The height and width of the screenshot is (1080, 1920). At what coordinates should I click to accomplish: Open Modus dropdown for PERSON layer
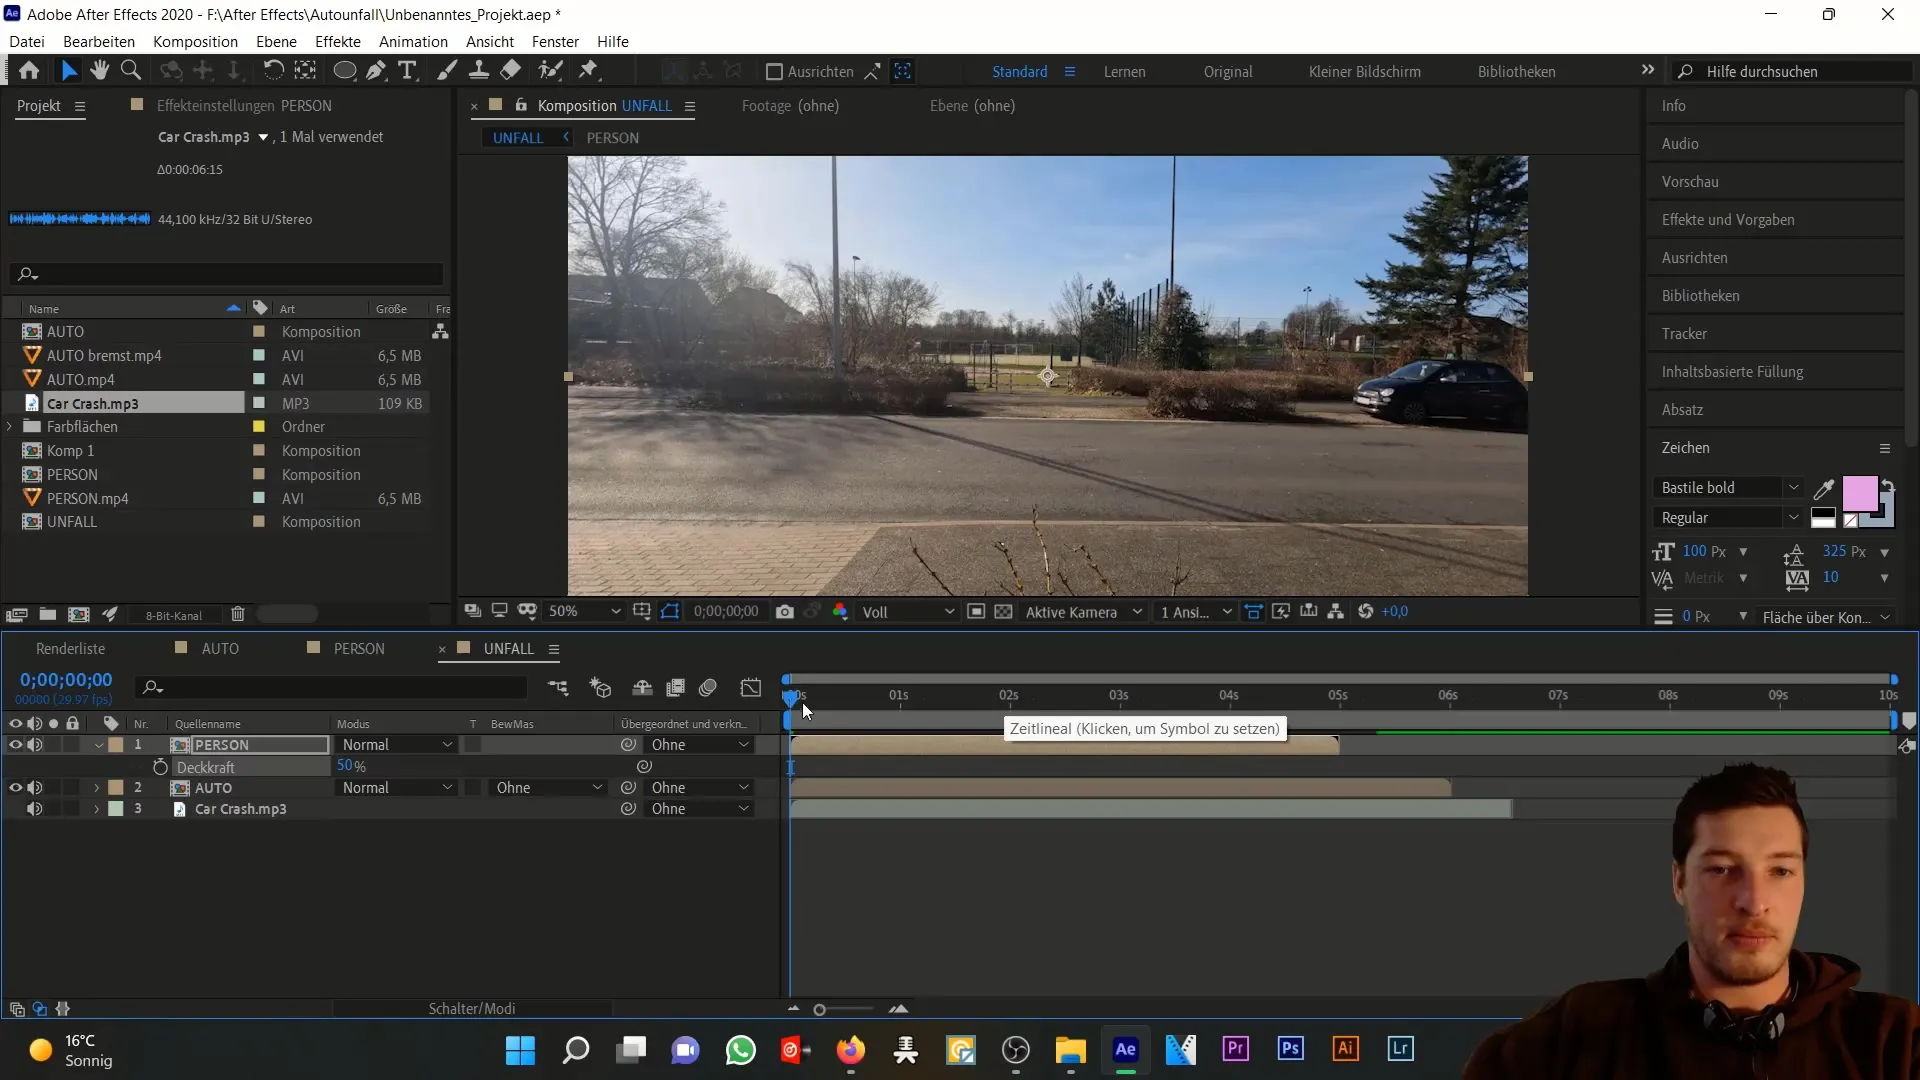coord(396,745)
